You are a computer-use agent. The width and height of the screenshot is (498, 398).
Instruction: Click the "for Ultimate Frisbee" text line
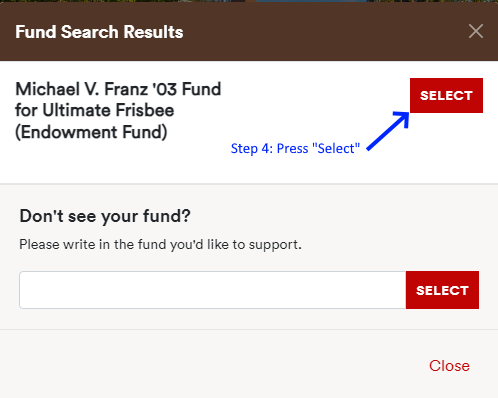95,110
